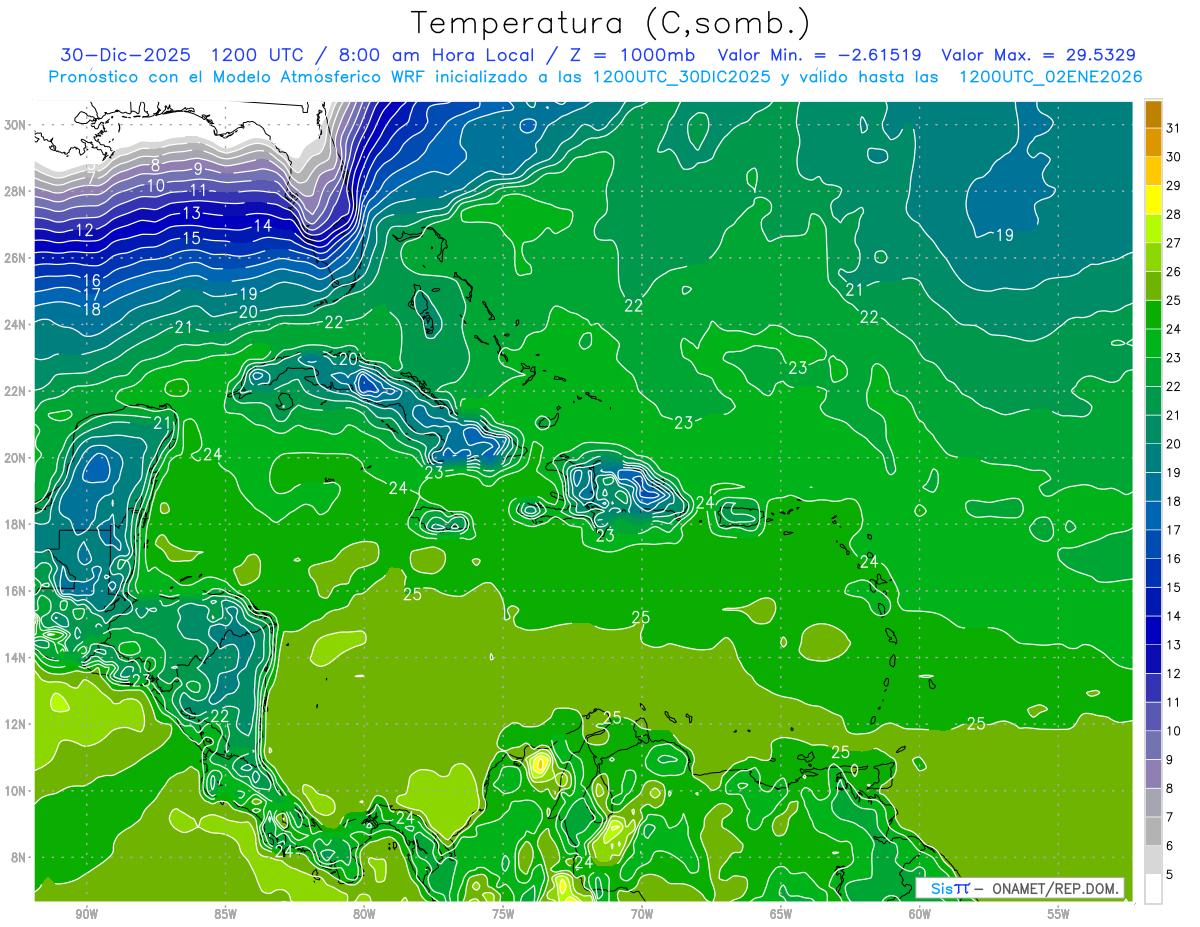Click the 17 contour label on the map
Viewport: 1200px width, 927px height.
click(91, 295)
